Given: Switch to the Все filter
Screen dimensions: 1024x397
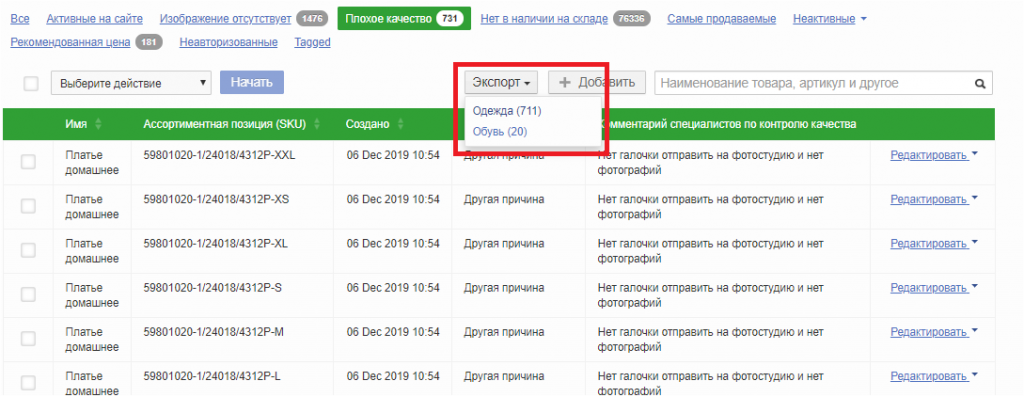Looking at the screenshot, I should (x=20, y=19).
